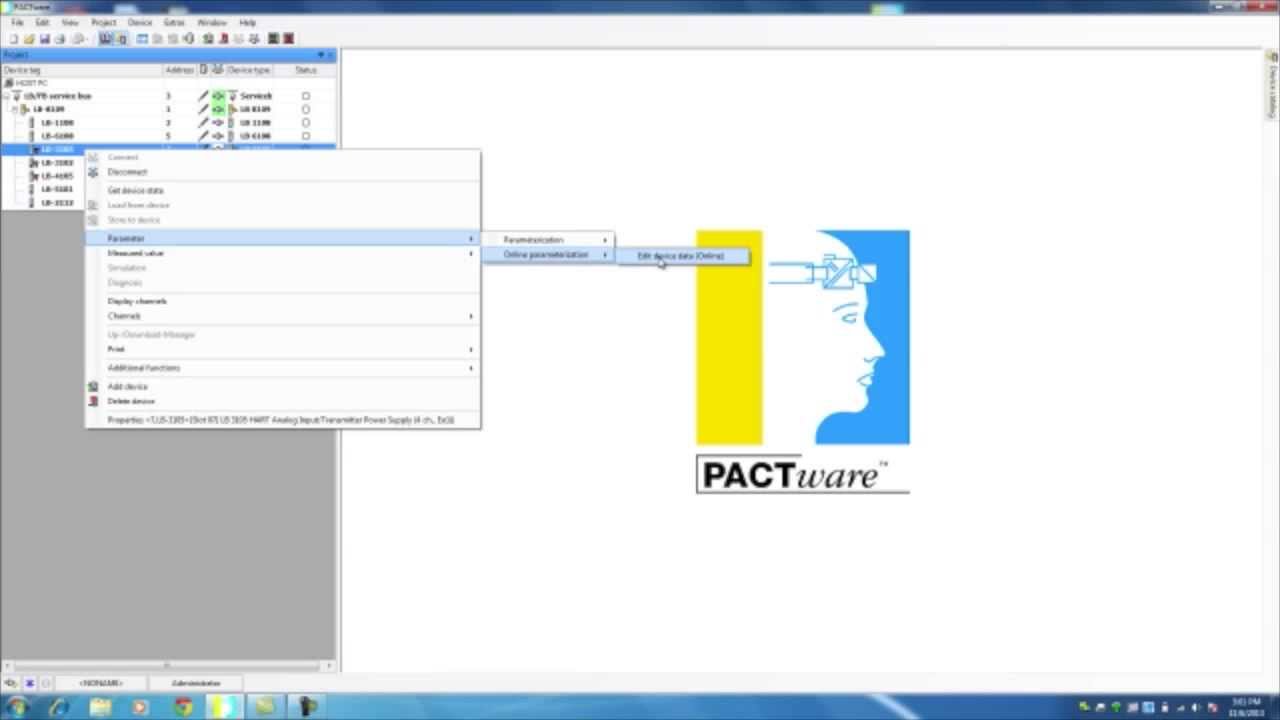Click the connection icon in LB-6108 row
The width and height of the screenshot is (1280, 720).
pyautogui.click(x=217, y=136)
